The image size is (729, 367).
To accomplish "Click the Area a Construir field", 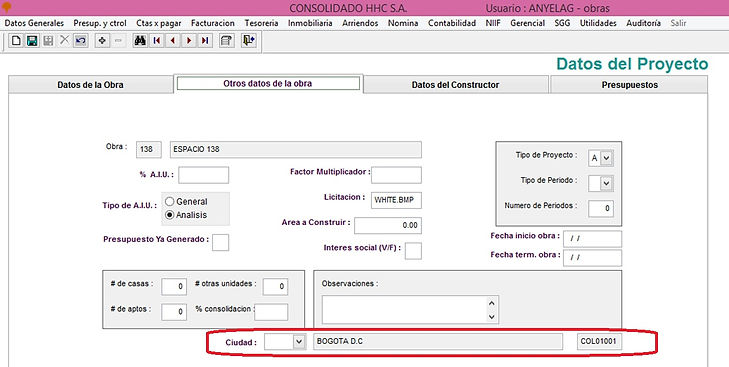I will [388, 226].
